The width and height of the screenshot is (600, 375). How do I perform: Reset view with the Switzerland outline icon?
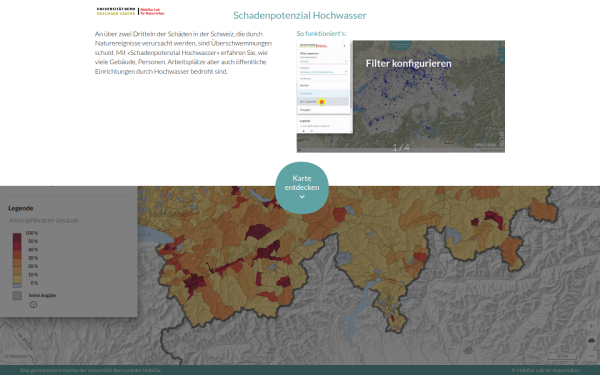(x=592, y=340)
